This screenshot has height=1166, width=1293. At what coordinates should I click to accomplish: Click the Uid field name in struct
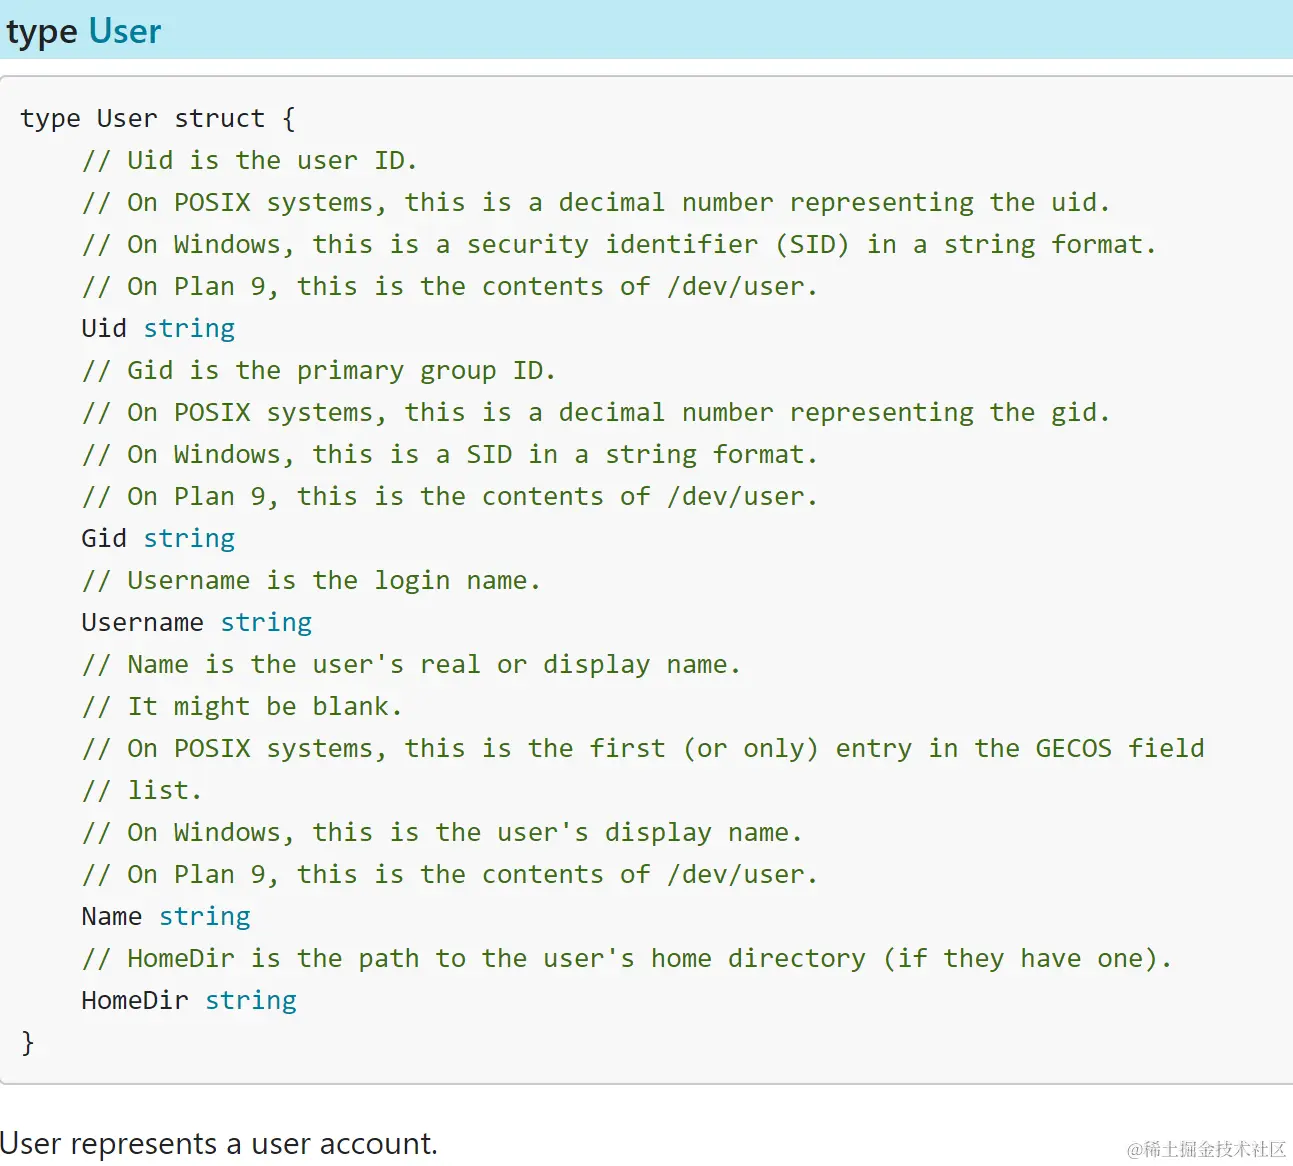pyautogui.click(x=104, y=328)
